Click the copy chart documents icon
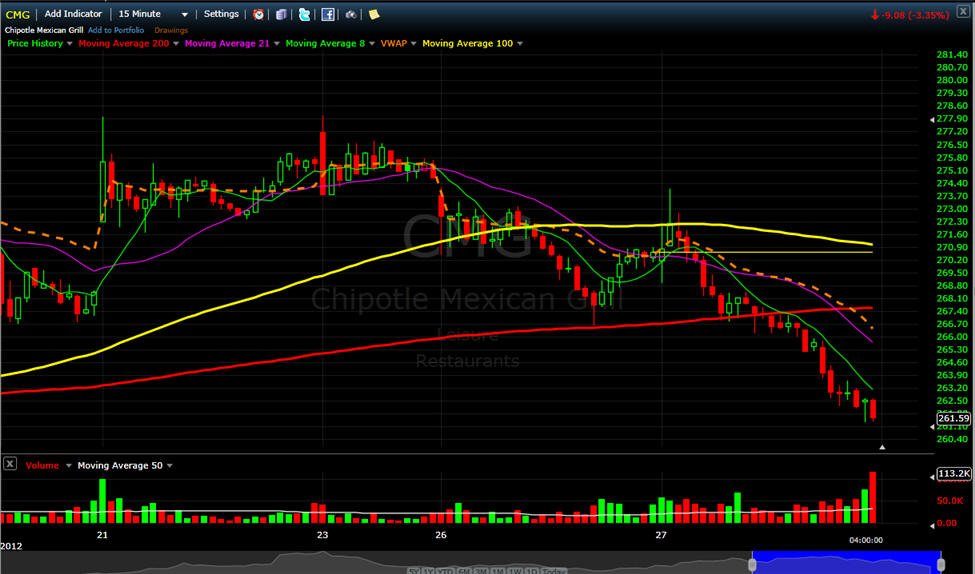975x574 pixels. [281, 14]
